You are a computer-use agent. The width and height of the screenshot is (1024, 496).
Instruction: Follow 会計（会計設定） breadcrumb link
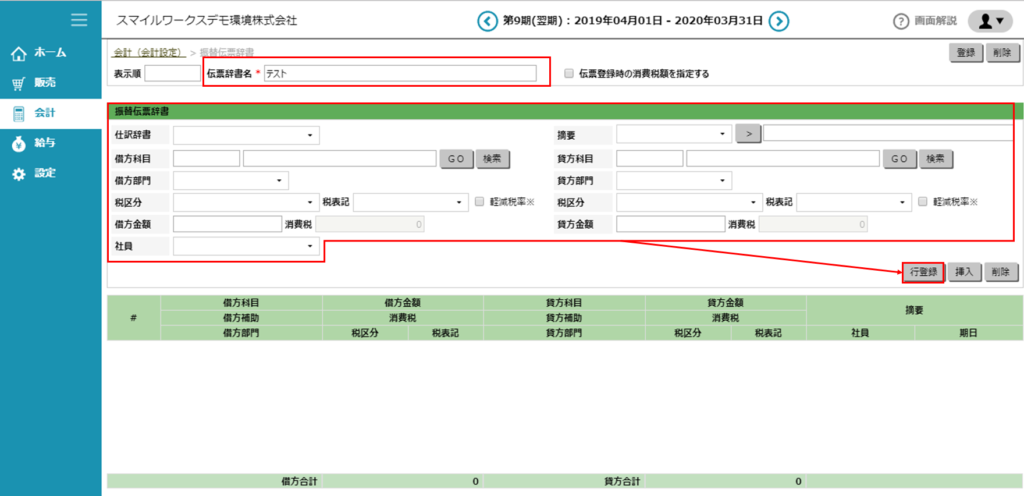150,52
